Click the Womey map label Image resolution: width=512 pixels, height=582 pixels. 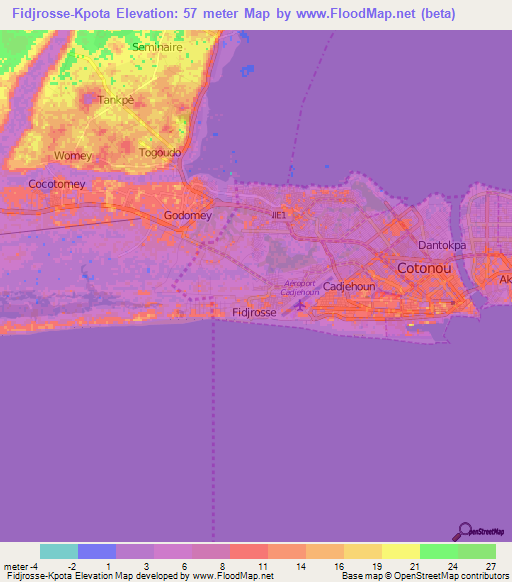coord(73,155)
